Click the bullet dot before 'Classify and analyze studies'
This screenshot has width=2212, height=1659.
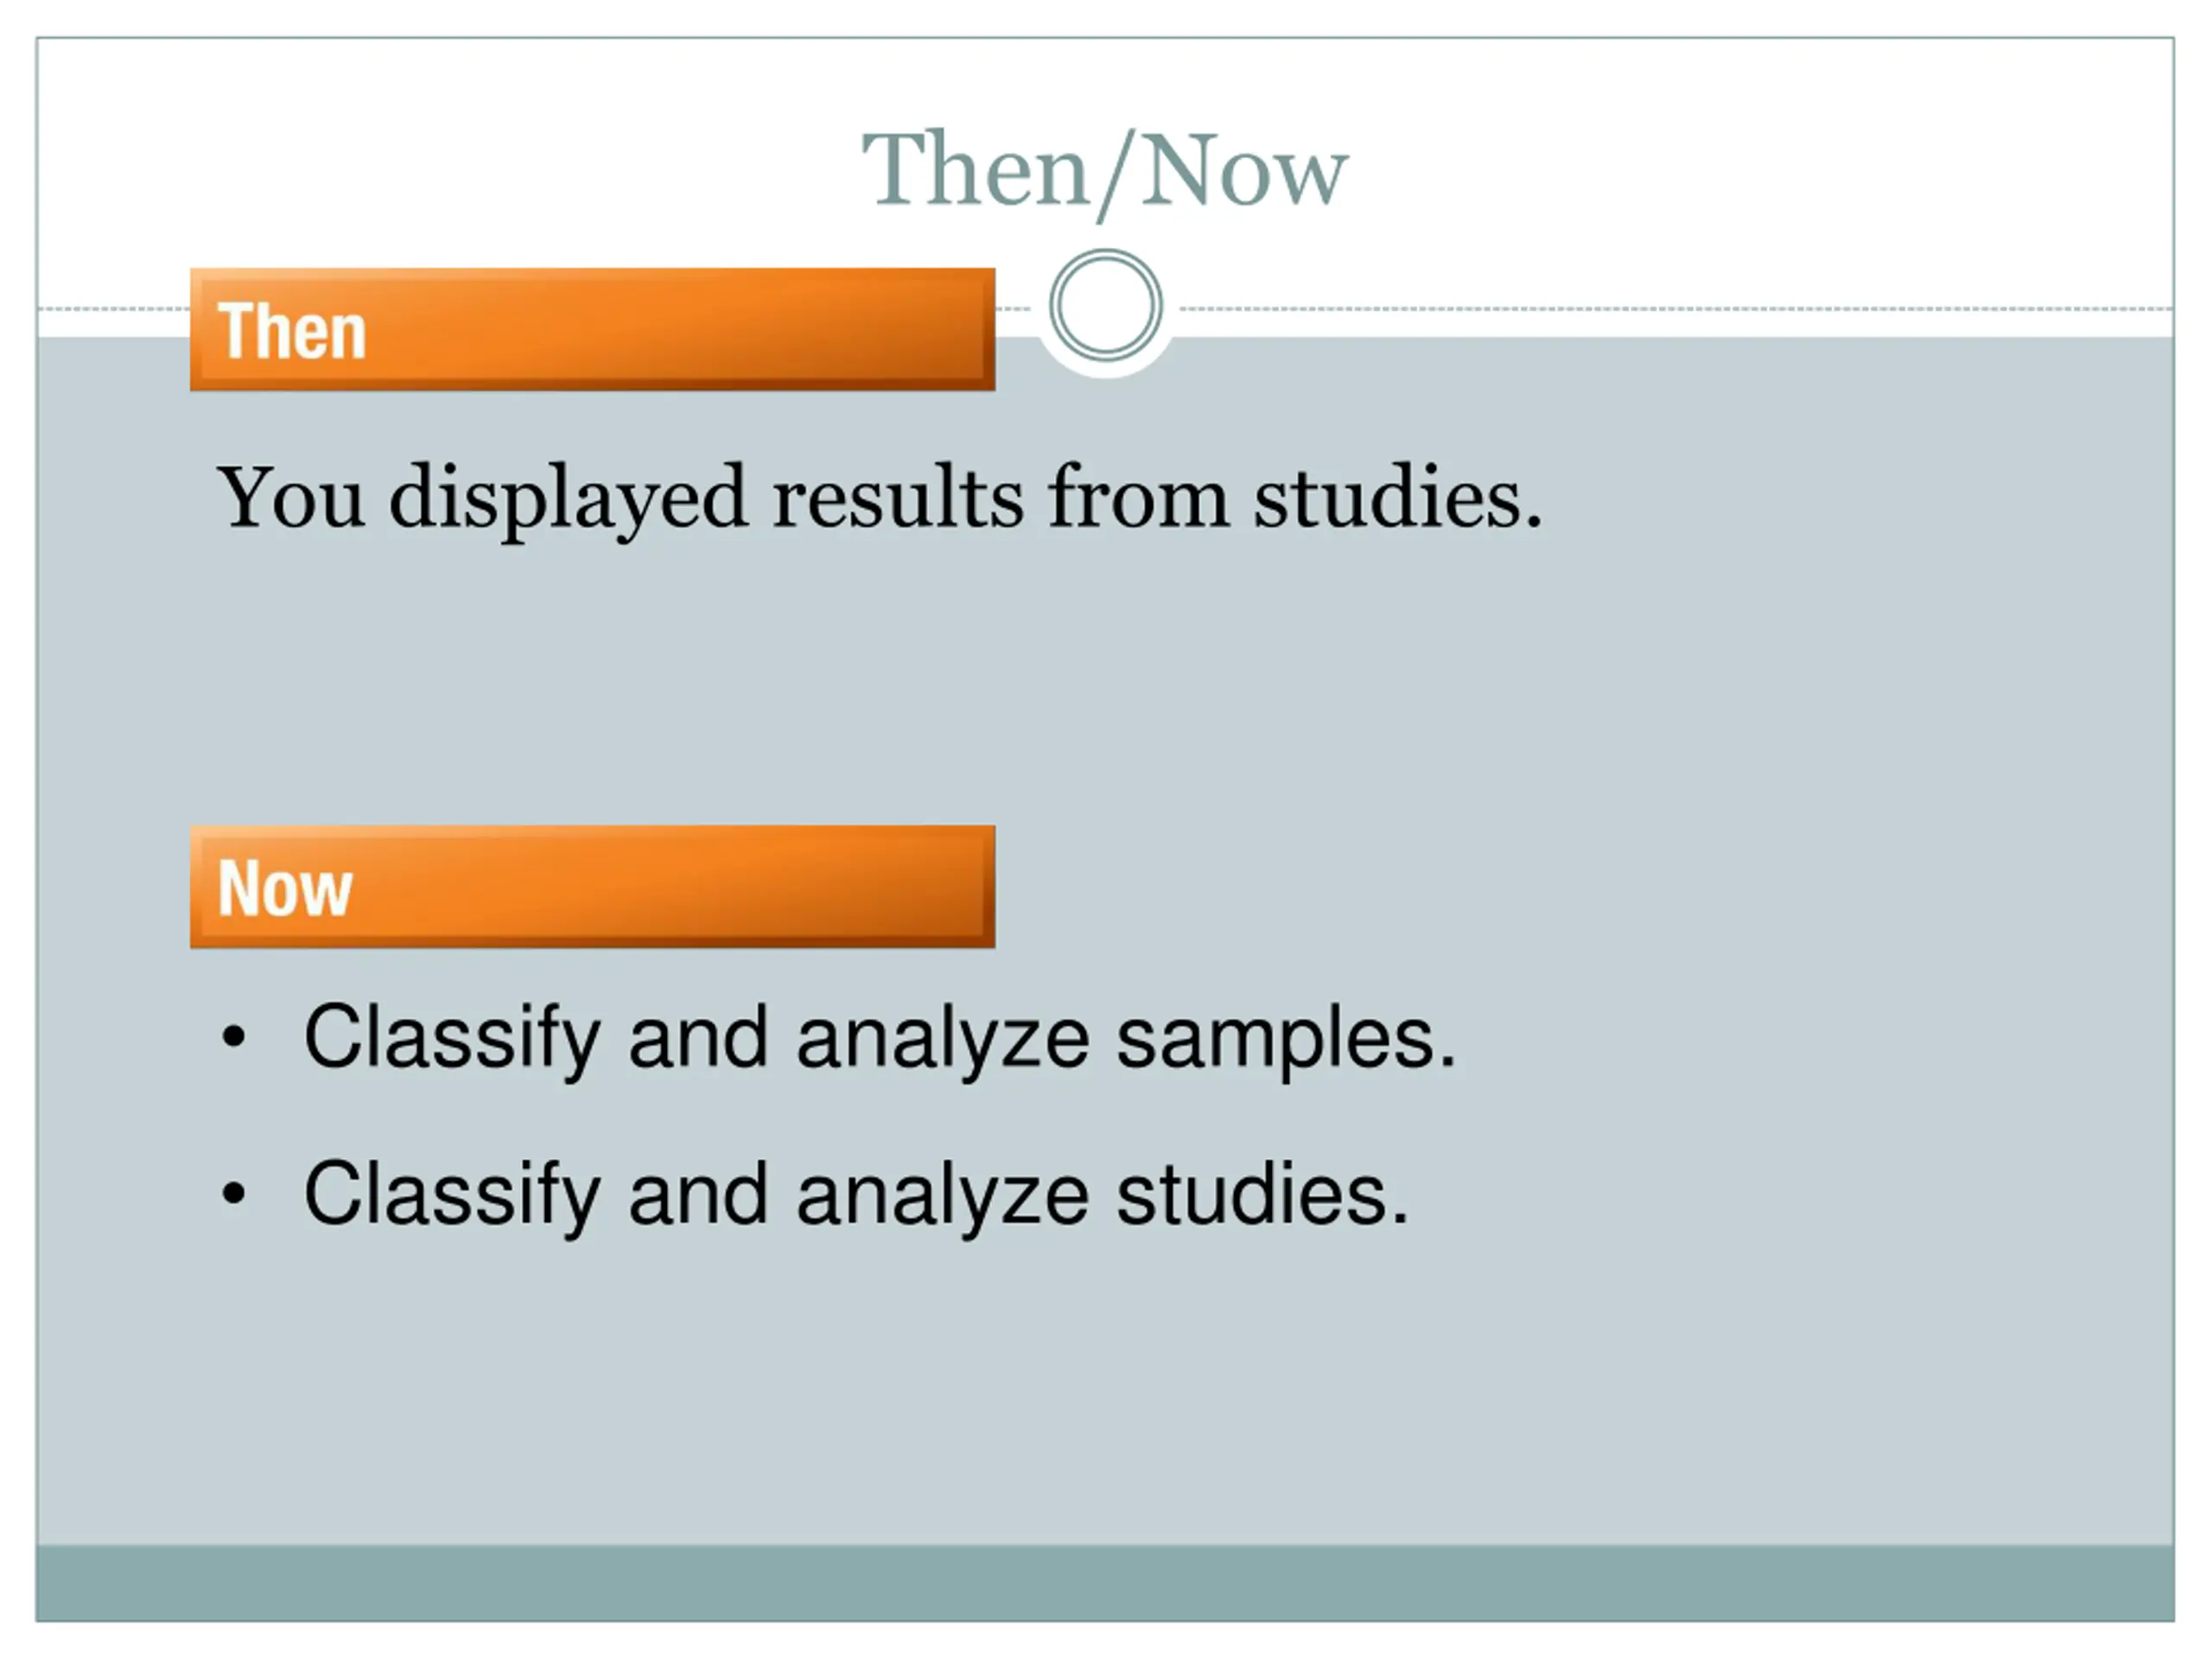pos(233,1193)
